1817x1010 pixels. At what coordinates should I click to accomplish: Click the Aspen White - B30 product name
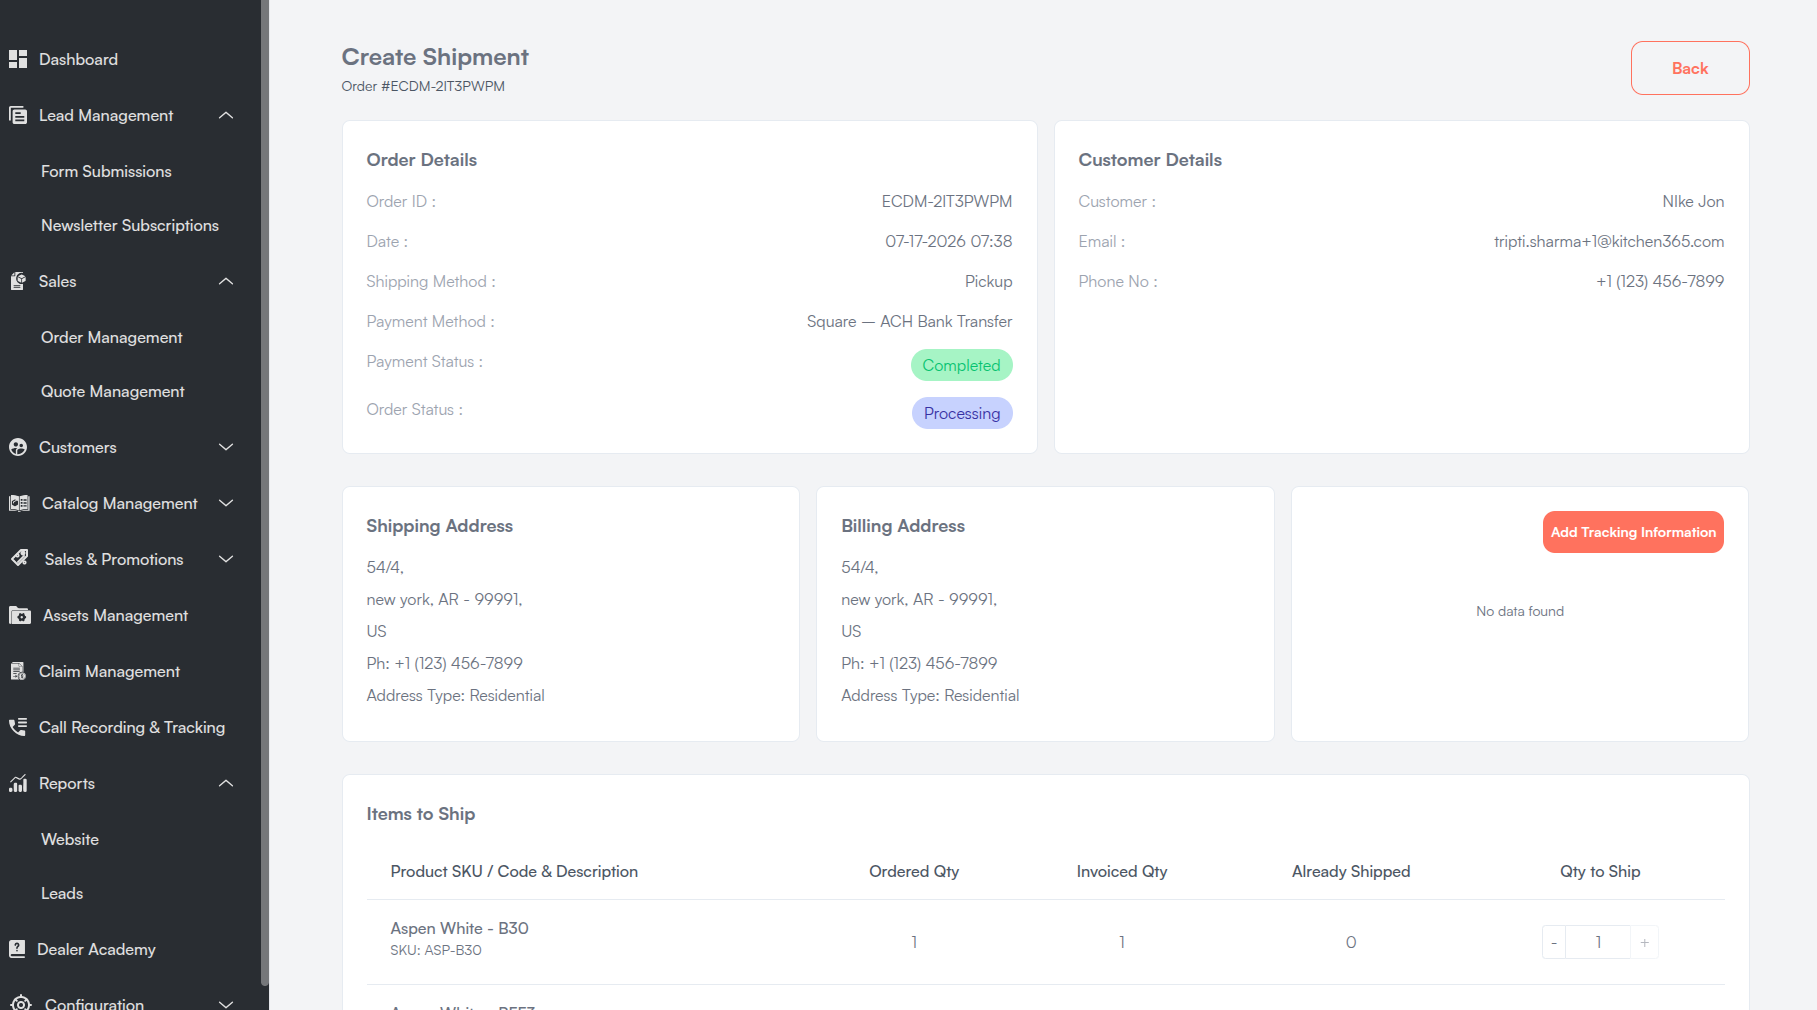click(x=459, y=928)
